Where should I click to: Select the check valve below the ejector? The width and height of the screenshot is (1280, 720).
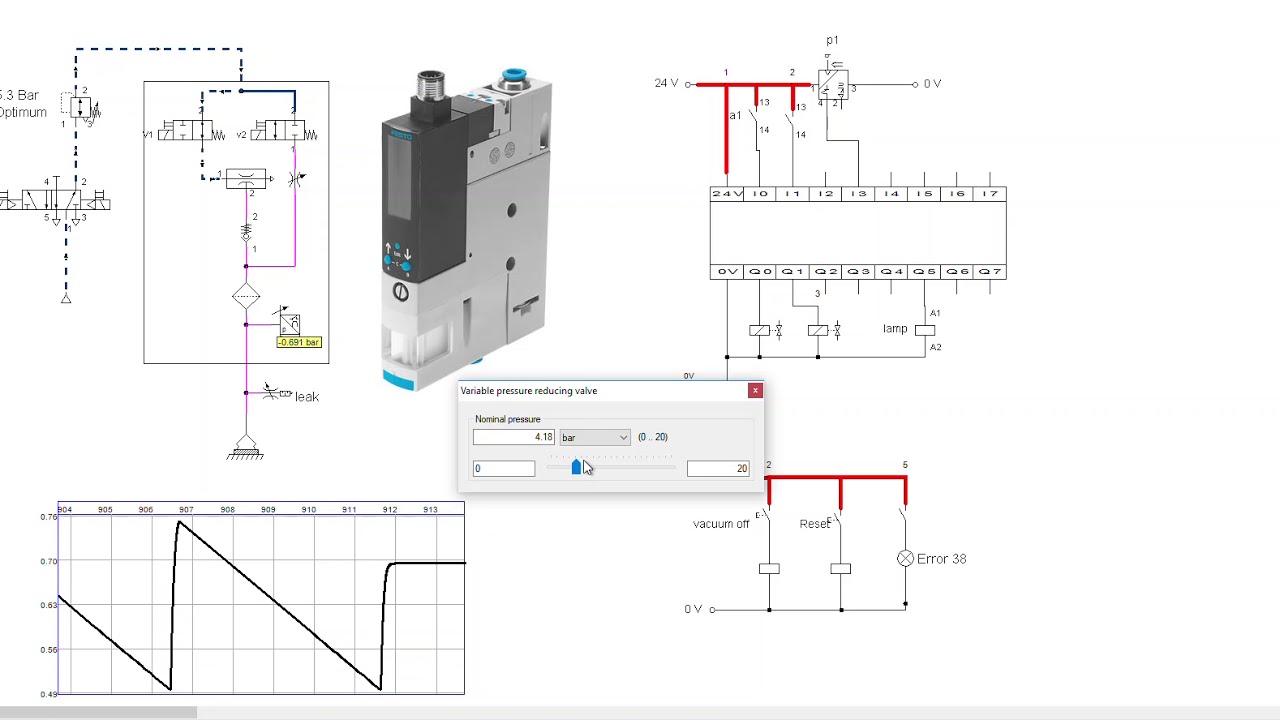point(246,232)
